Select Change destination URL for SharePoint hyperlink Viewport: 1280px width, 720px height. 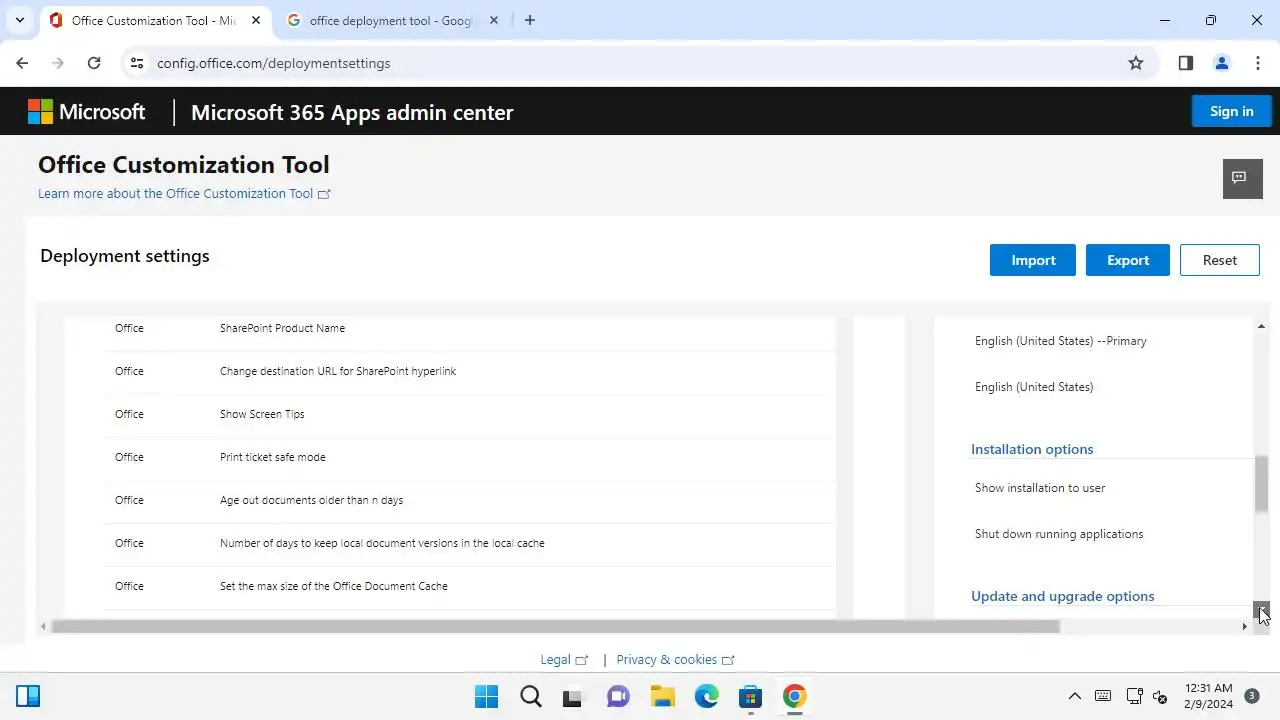pos(469,371)
